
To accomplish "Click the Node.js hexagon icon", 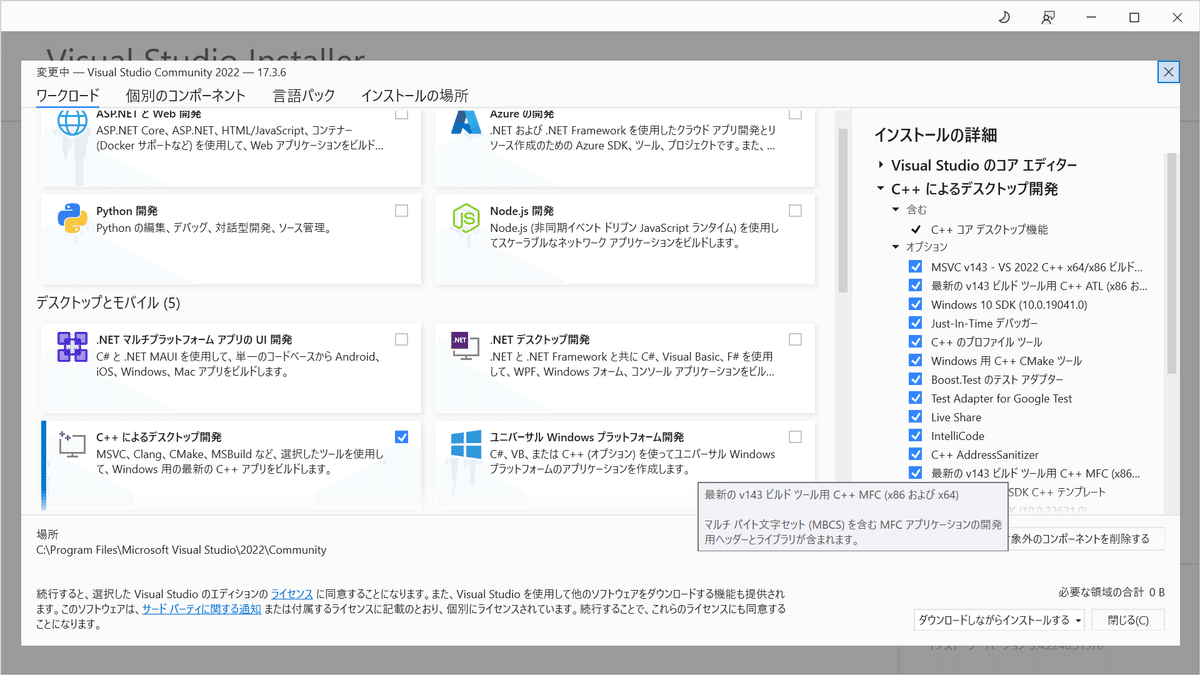I will coord(467,218).
